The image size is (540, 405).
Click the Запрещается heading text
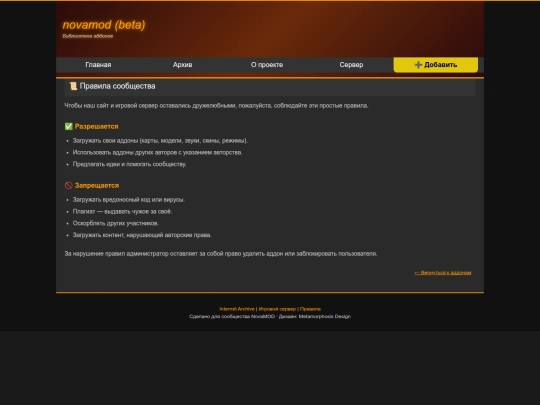pos(97,185)
